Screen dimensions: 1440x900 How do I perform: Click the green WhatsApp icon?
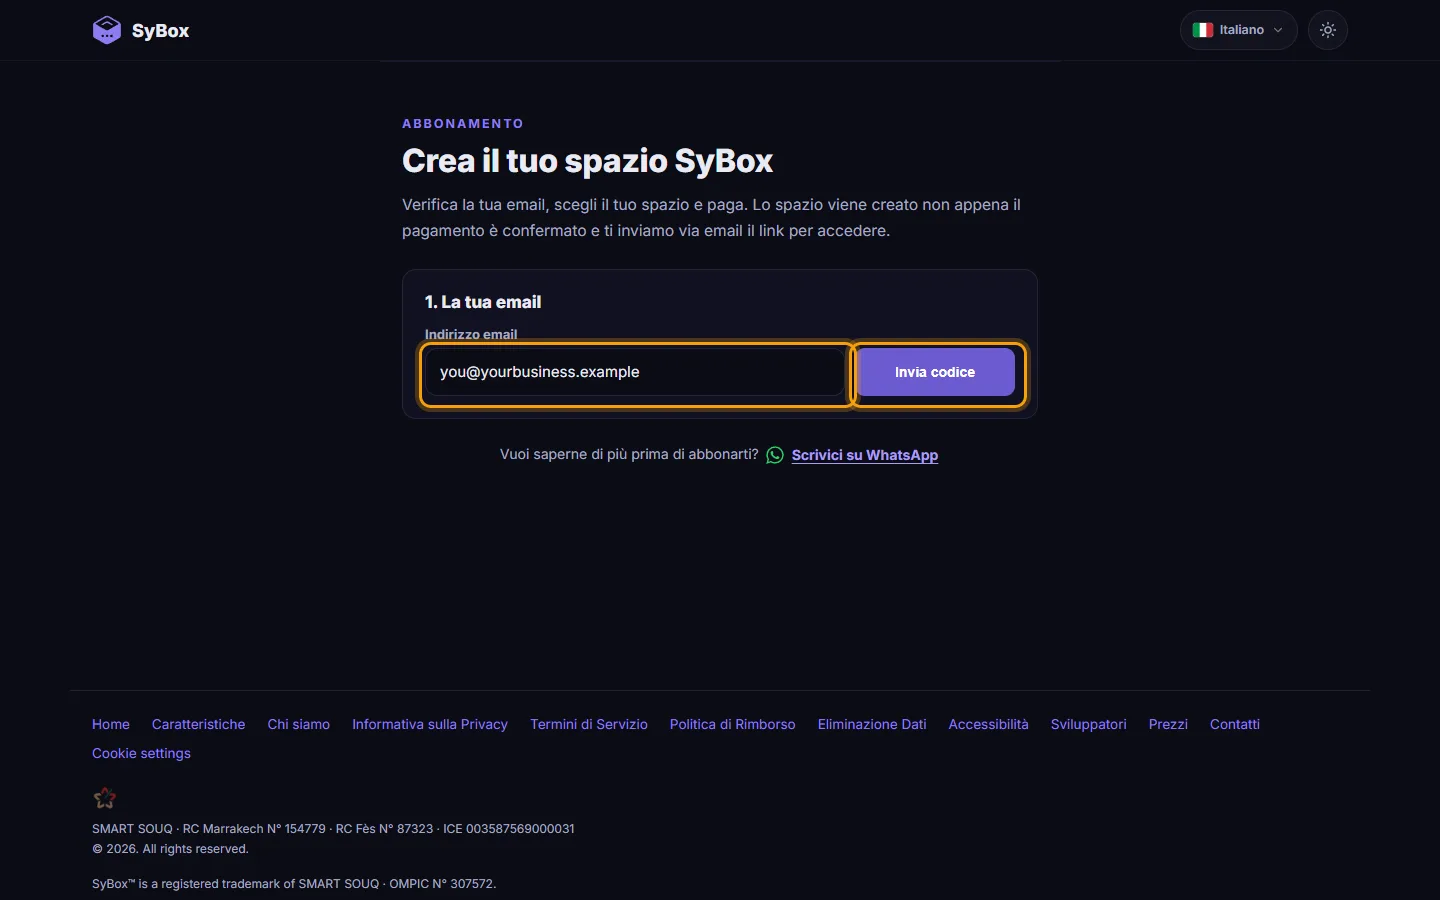[x=775, y=455]
